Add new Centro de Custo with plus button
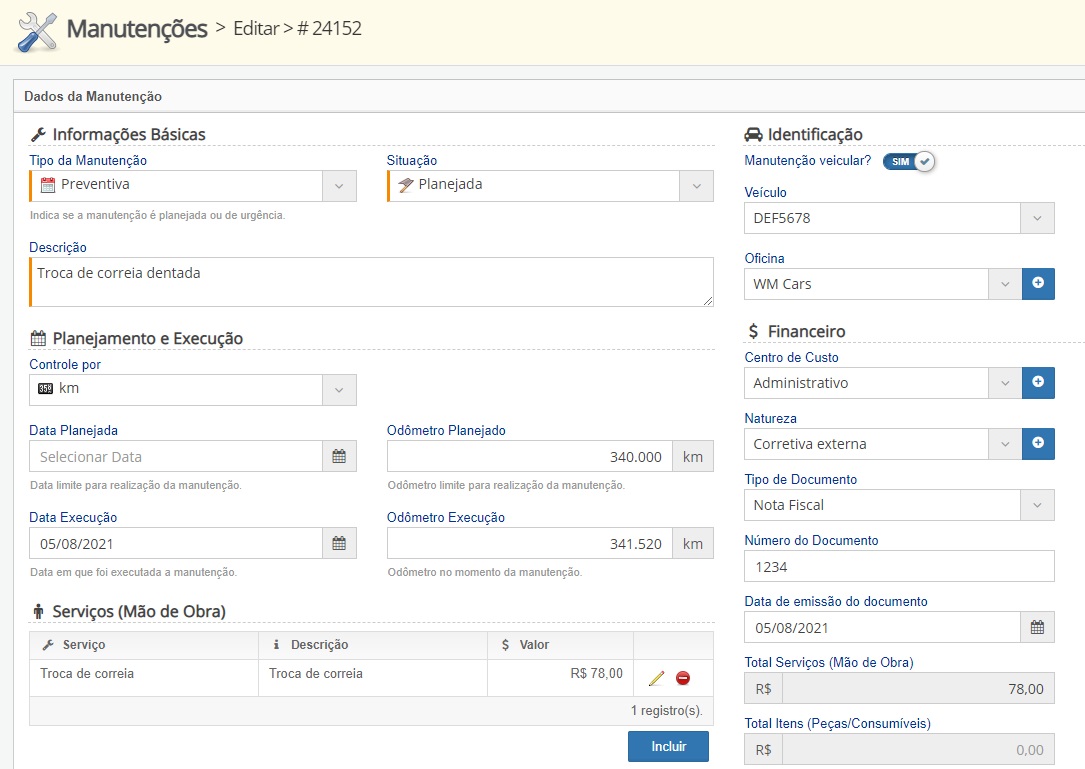 pos(1037,382)
